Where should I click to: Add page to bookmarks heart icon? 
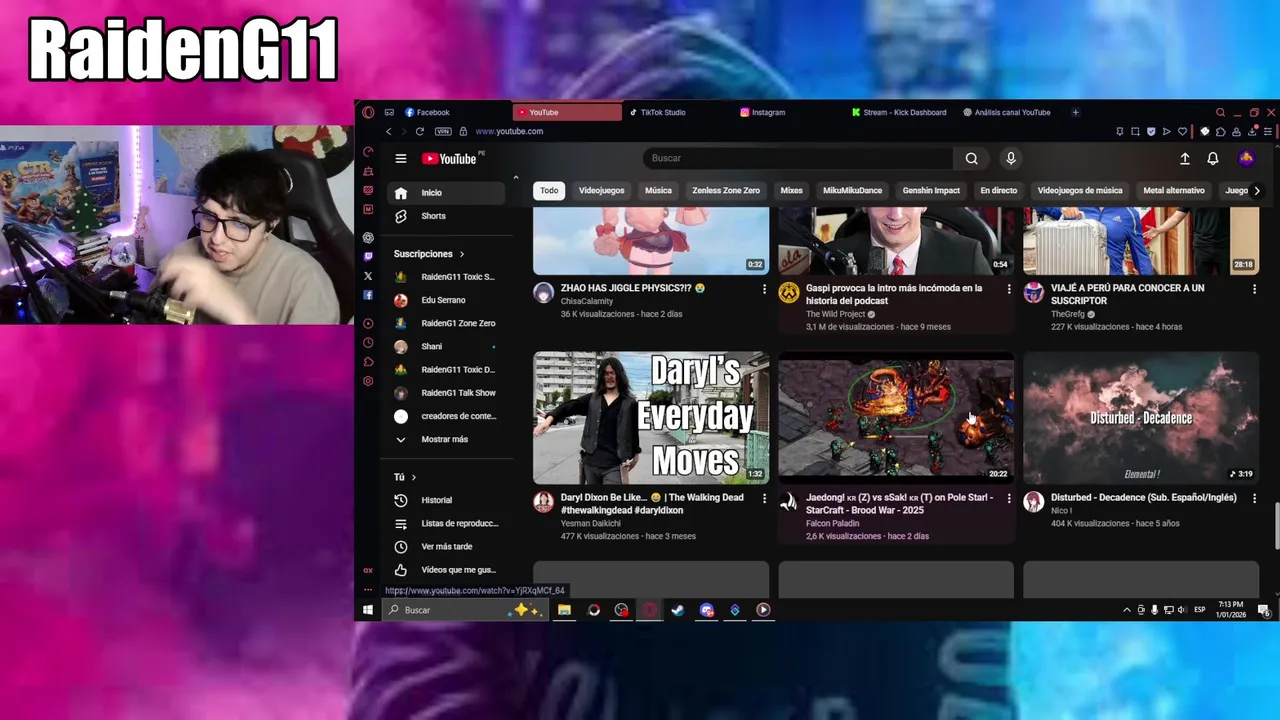[x=1182, y=131]
